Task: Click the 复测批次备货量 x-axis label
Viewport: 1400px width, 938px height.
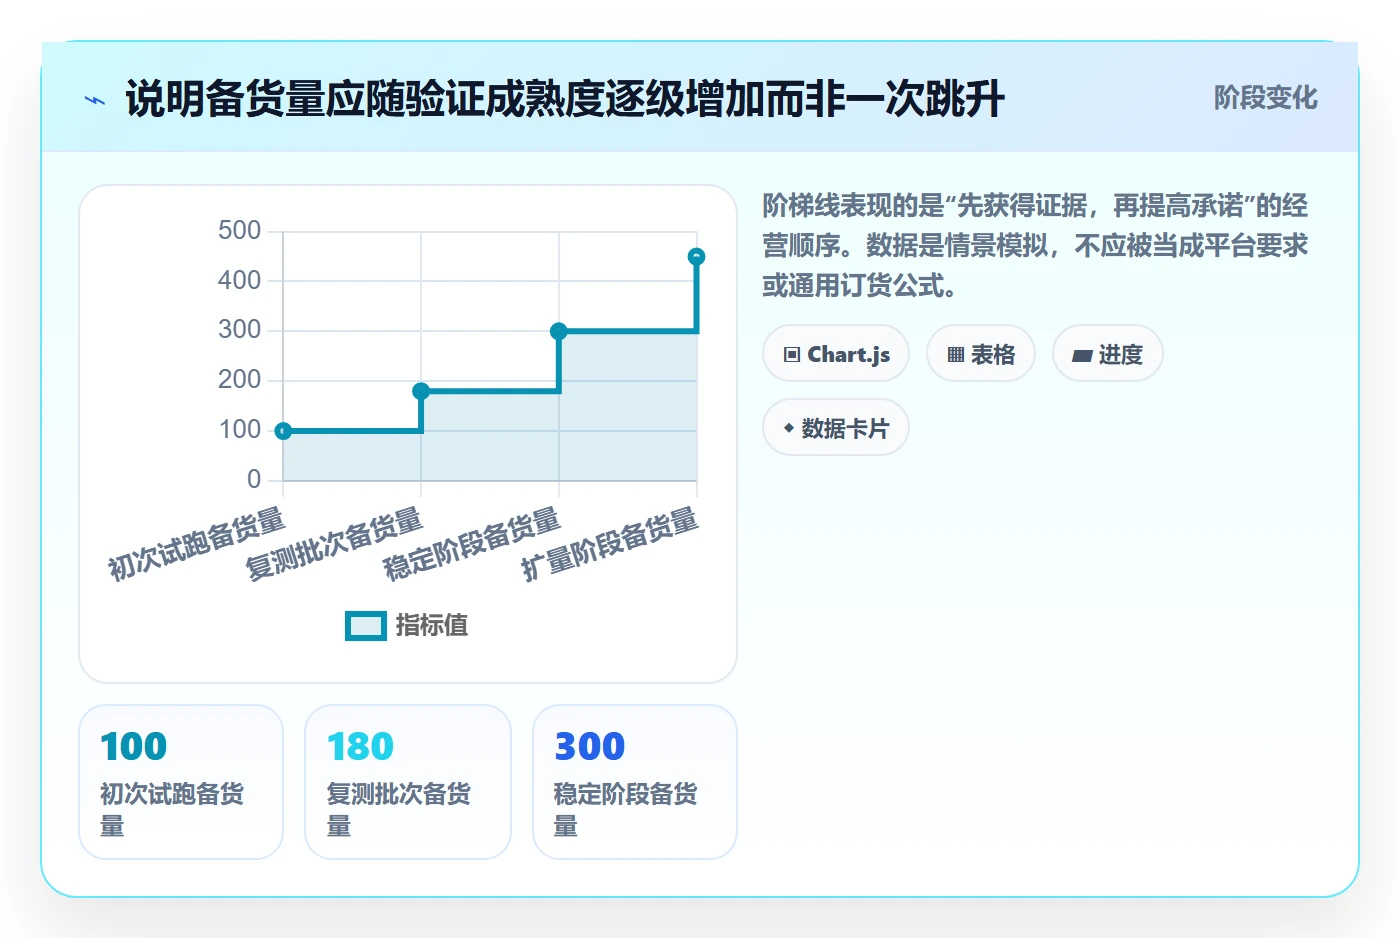Action: 335,544
